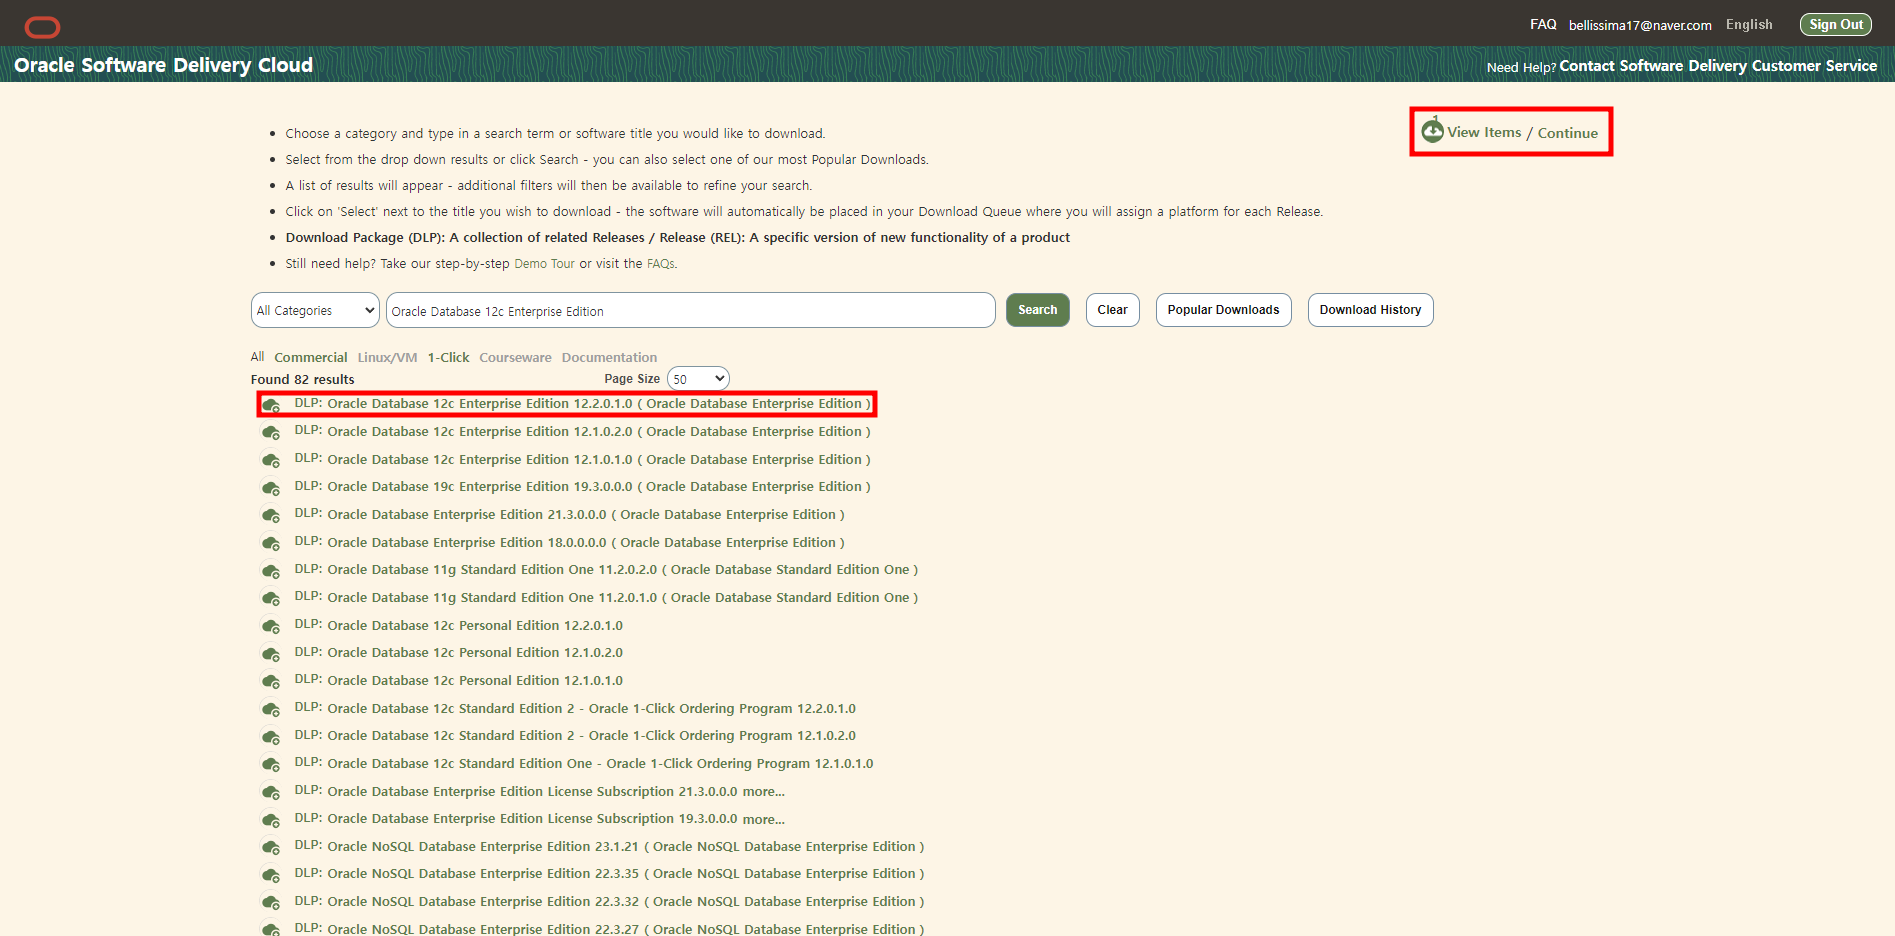This screenshot has height=936, width=1895.
Task: Click cloud icon for 19c Enterprise Edition 19.3.0.0.0
Action: click(x=270, y=488)
